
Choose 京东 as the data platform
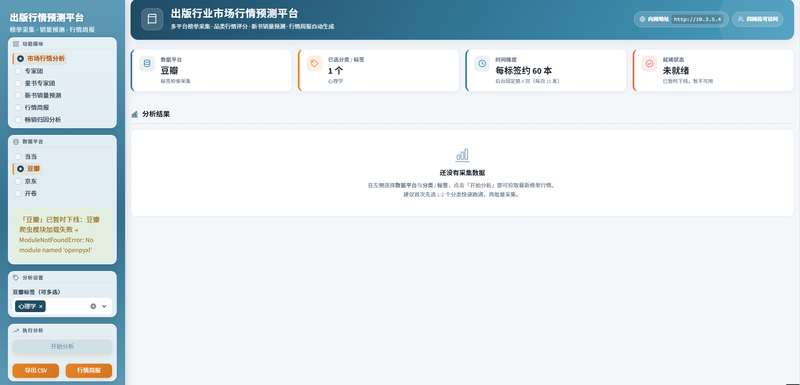click(x=26, y=182)
